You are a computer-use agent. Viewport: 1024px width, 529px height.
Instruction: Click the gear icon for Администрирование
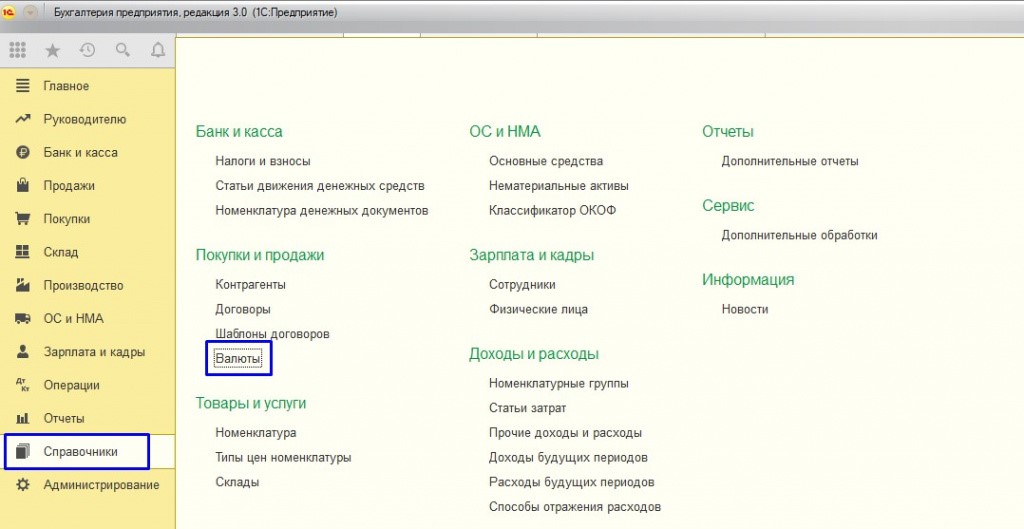pyautogui.click(x=23, y=485)
